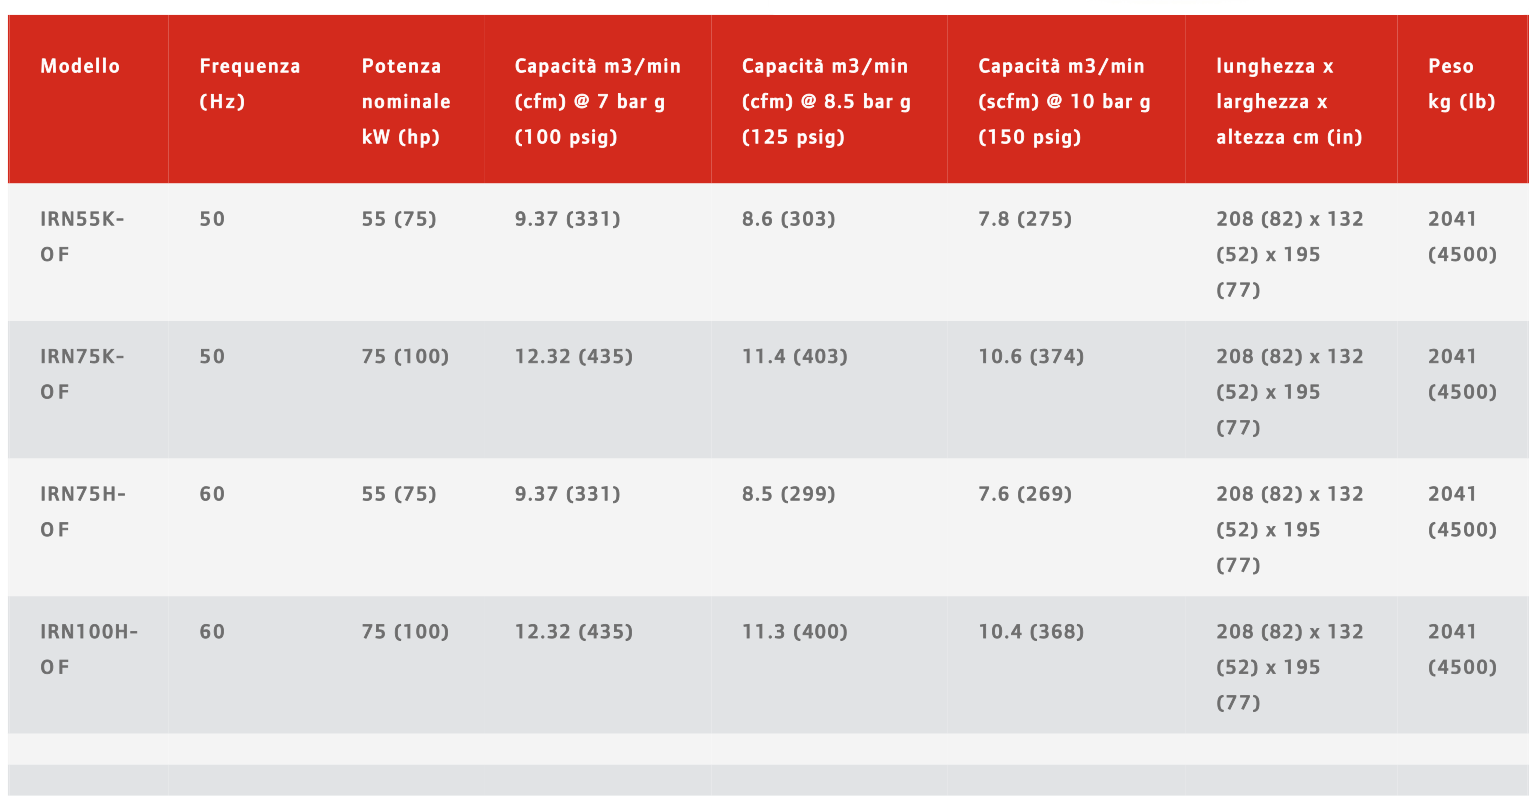Select the IRN55K-OF model cell
The height and width of the screenshot is (805, 1538).
tap(82, 236)
